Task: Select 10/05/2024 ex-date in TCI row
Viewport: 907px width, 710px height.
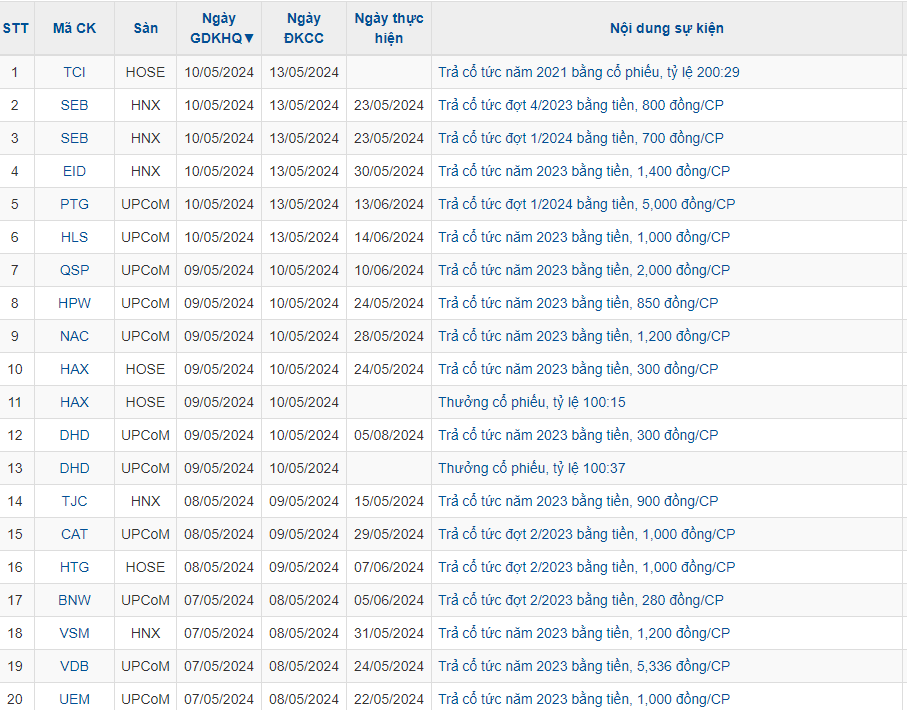Action: [219, 72]
